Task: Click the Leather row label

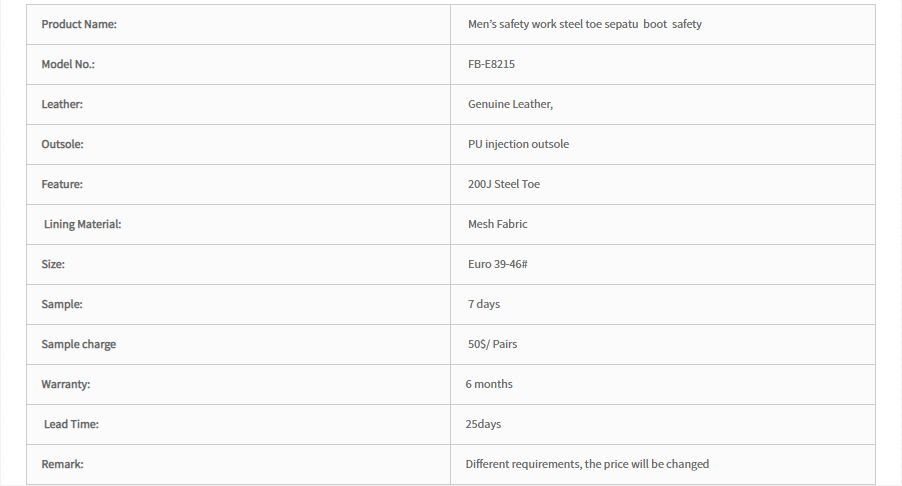Action: (62, 104)
